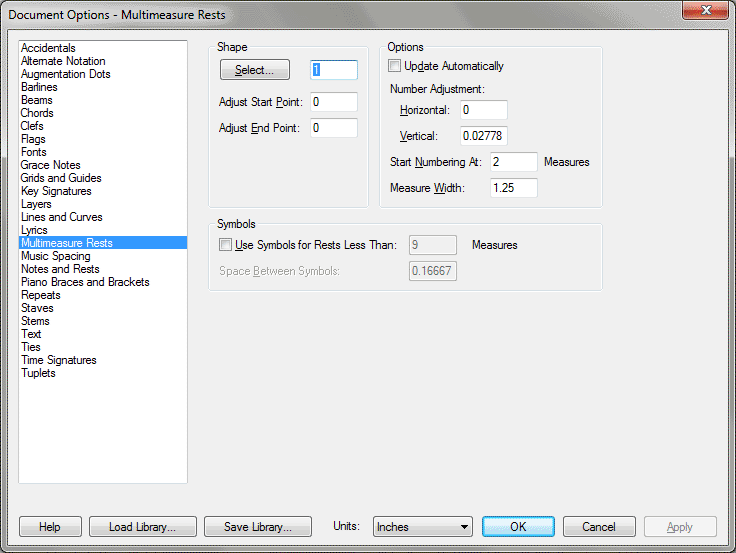Edit the Vertical number adjustment field

coord(483,136)
